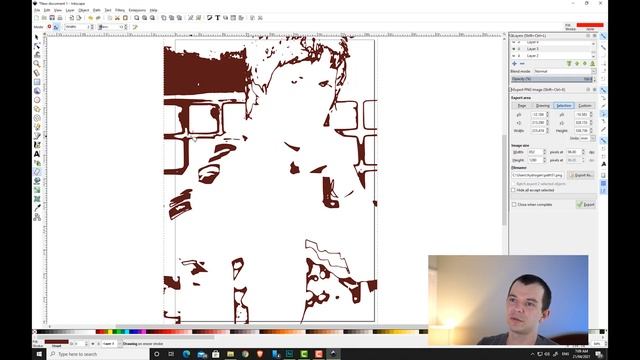Adjust export Width stepper arrows

pos(547,131)
